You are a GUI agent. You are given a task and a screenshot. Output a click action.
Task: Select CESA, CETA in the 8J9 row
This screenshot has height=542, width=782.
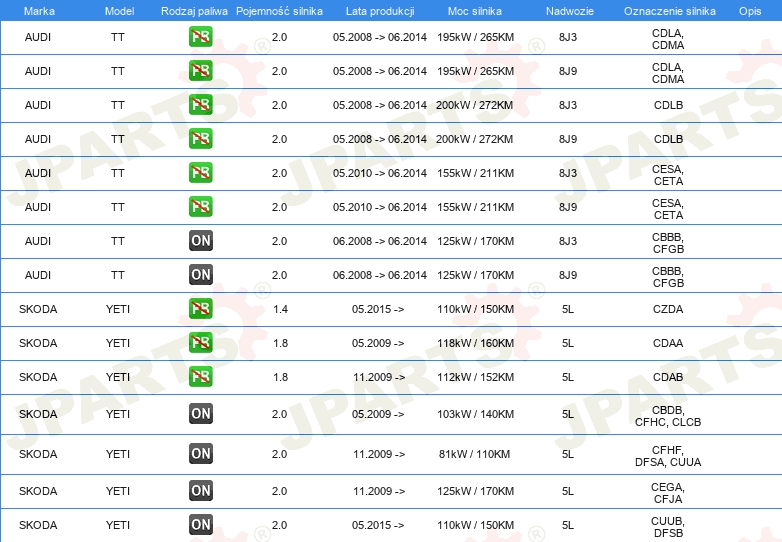668,209
